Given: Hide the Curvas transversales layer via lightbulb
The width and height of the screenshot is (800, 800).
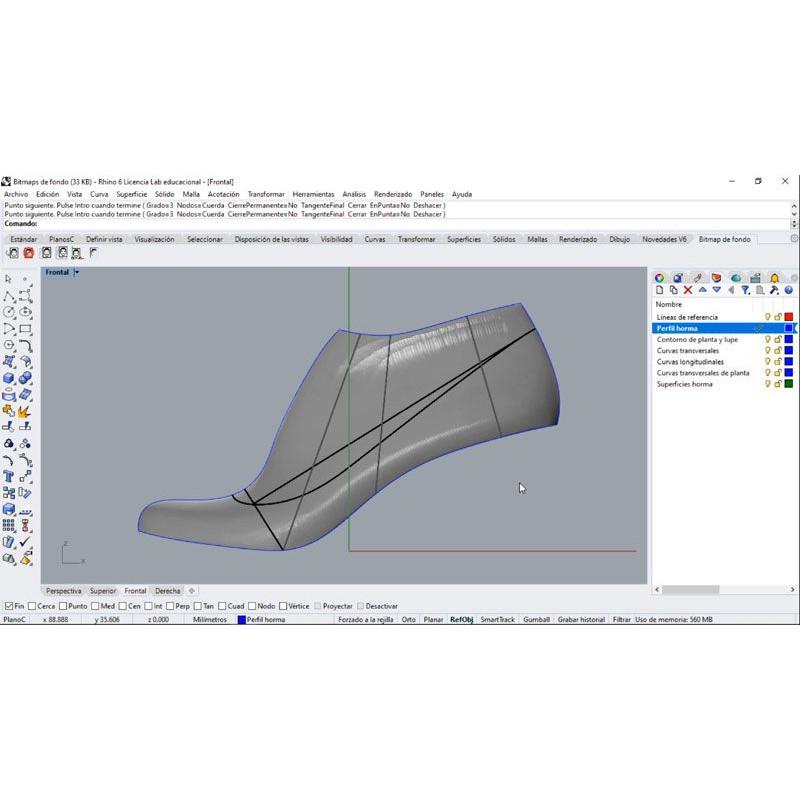Looking at the screenshot, I should click(768, 351).
